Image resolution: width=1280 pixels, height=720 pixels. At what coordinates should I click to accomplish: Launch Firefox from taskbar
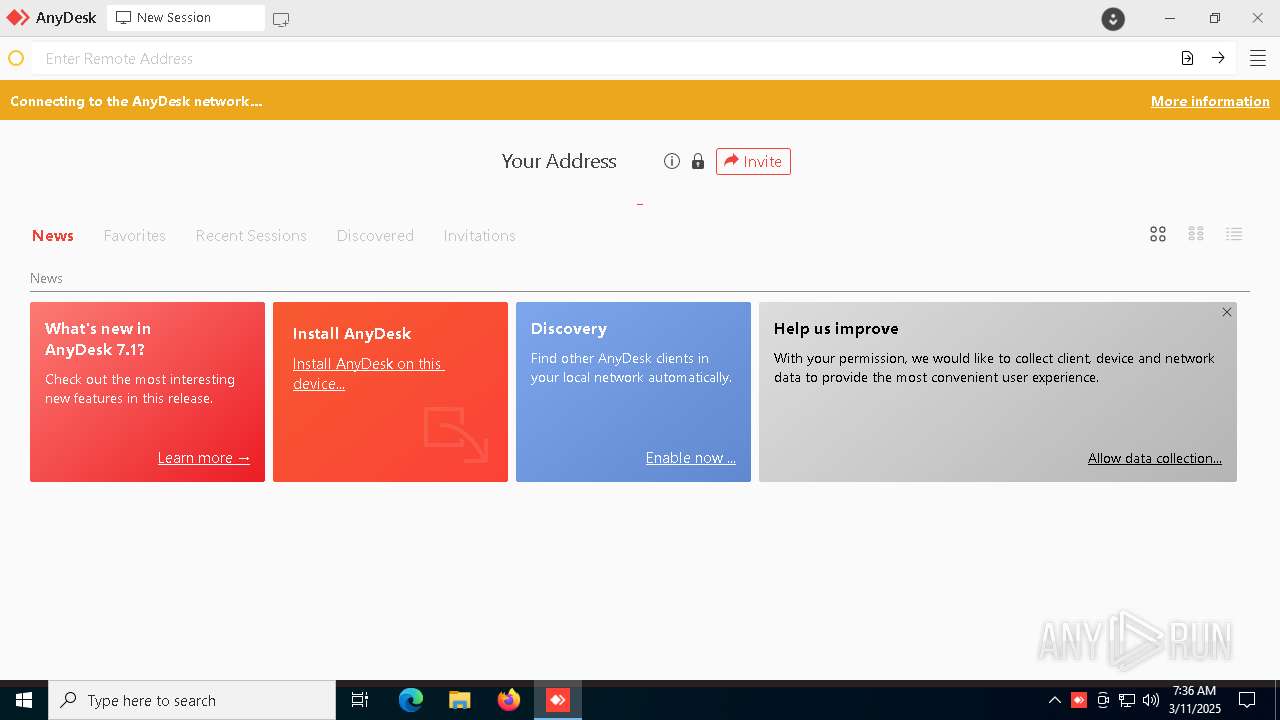click(509, 700)
